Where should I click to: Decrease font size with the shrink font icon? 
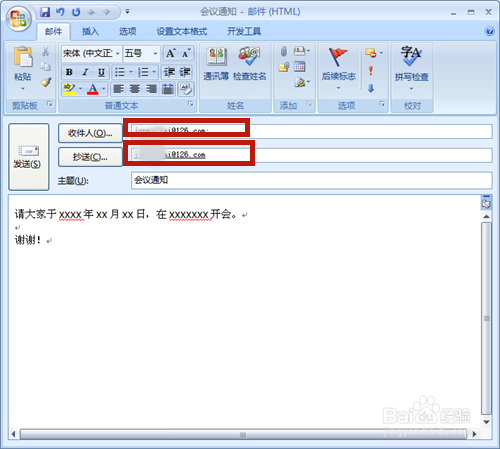[186, 53]
